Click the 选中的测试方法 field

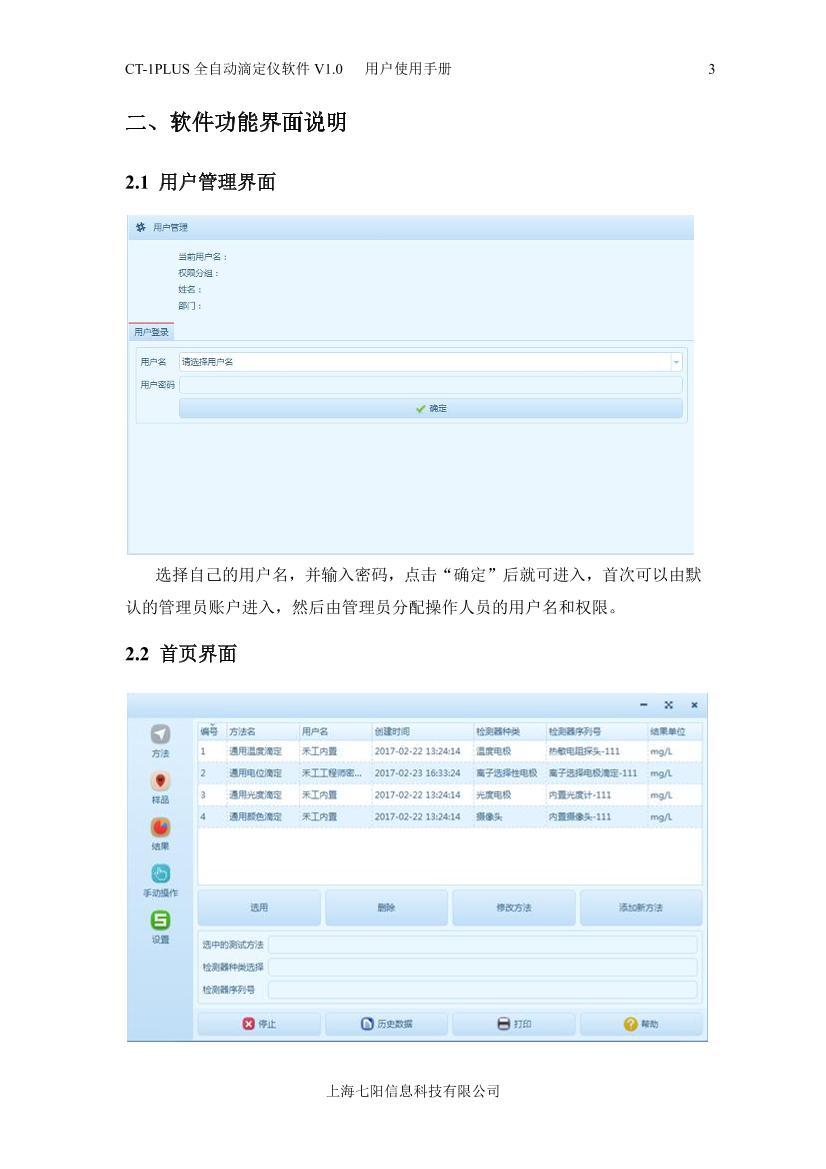(483, 945)
